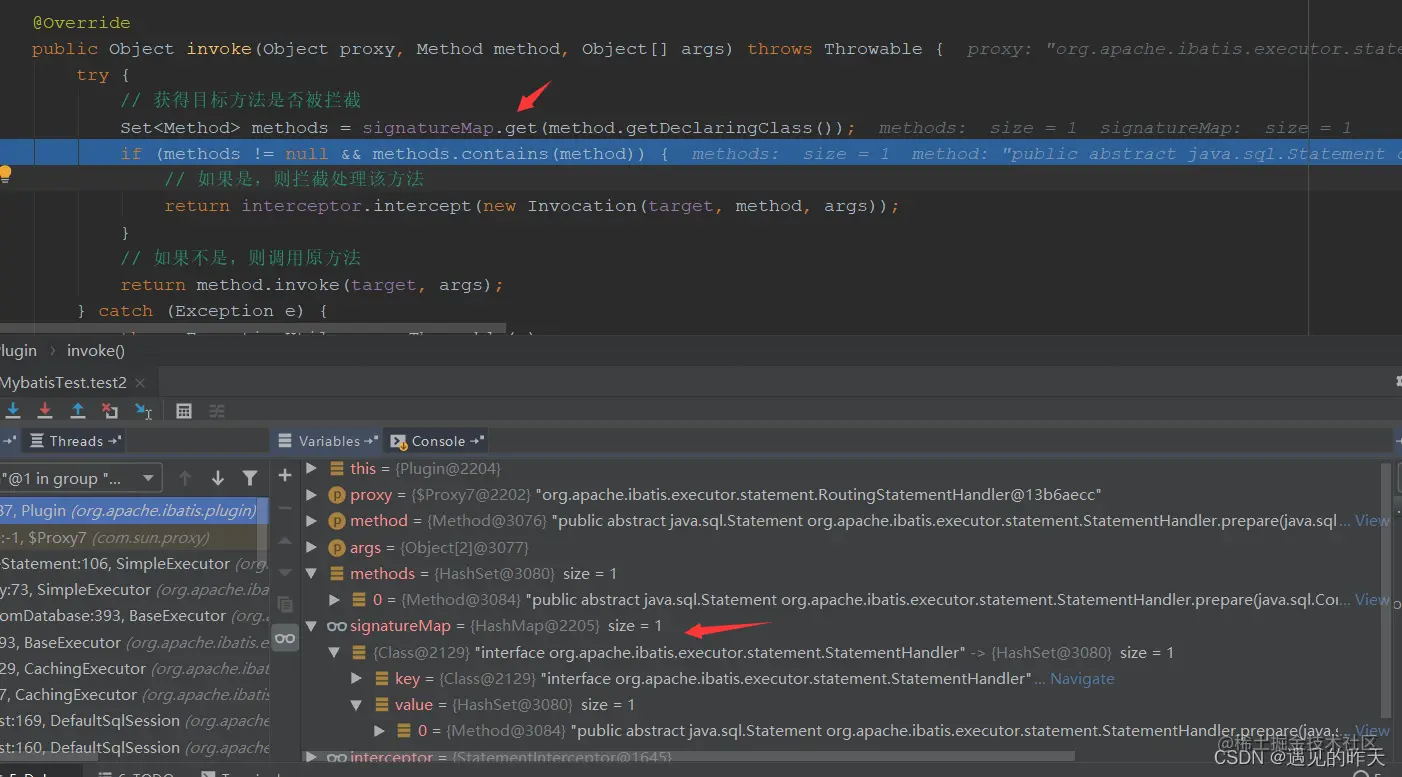Select the SimpleExecutor Statement:106 stack frame
The height and width of the screenshot is (777, 1402).
[x=134, y=563]
